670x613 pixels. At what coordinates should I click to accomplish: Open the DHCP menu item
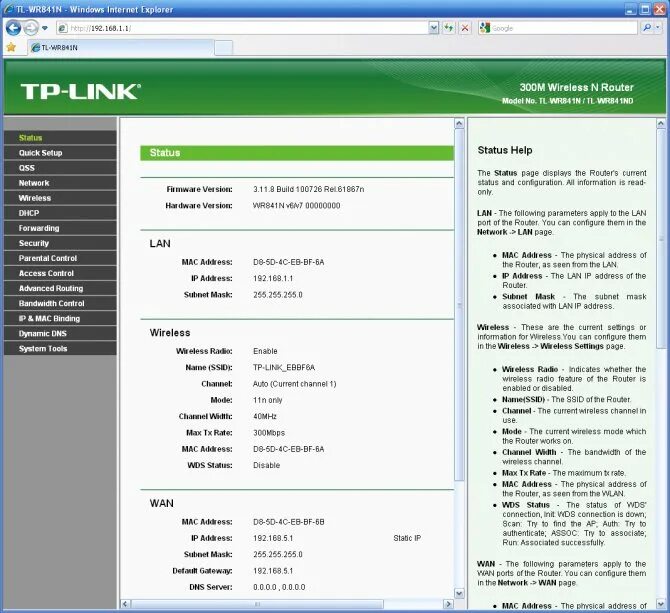click(60, 213)
